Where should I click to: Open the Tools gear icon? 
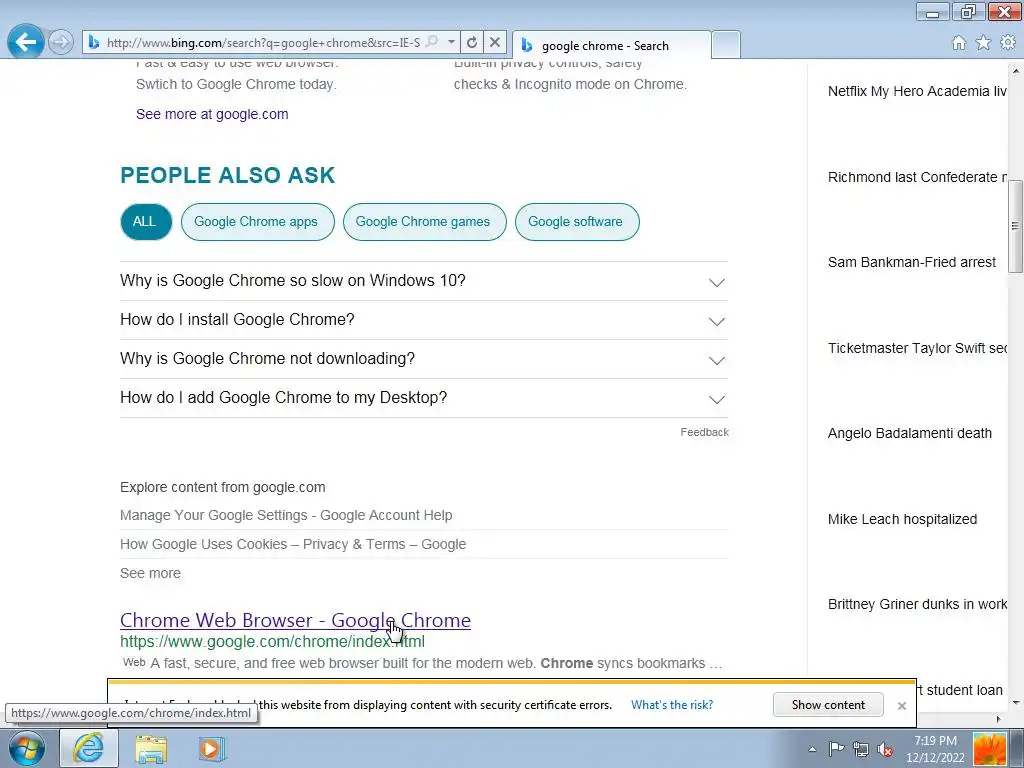(x=1008, y=42)
